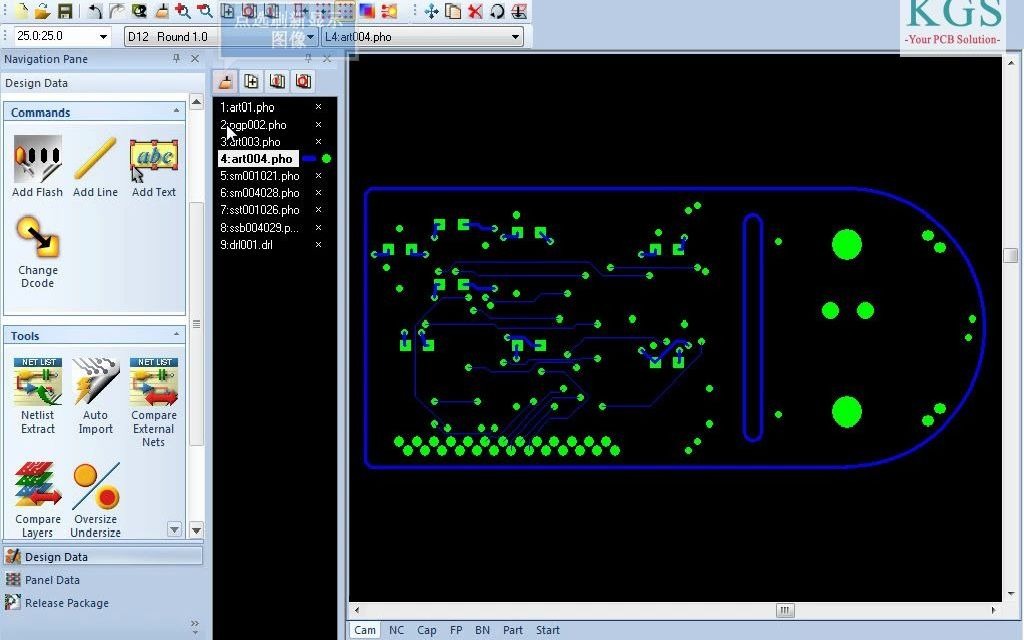Switch to the Part tab

click(512, 630)
